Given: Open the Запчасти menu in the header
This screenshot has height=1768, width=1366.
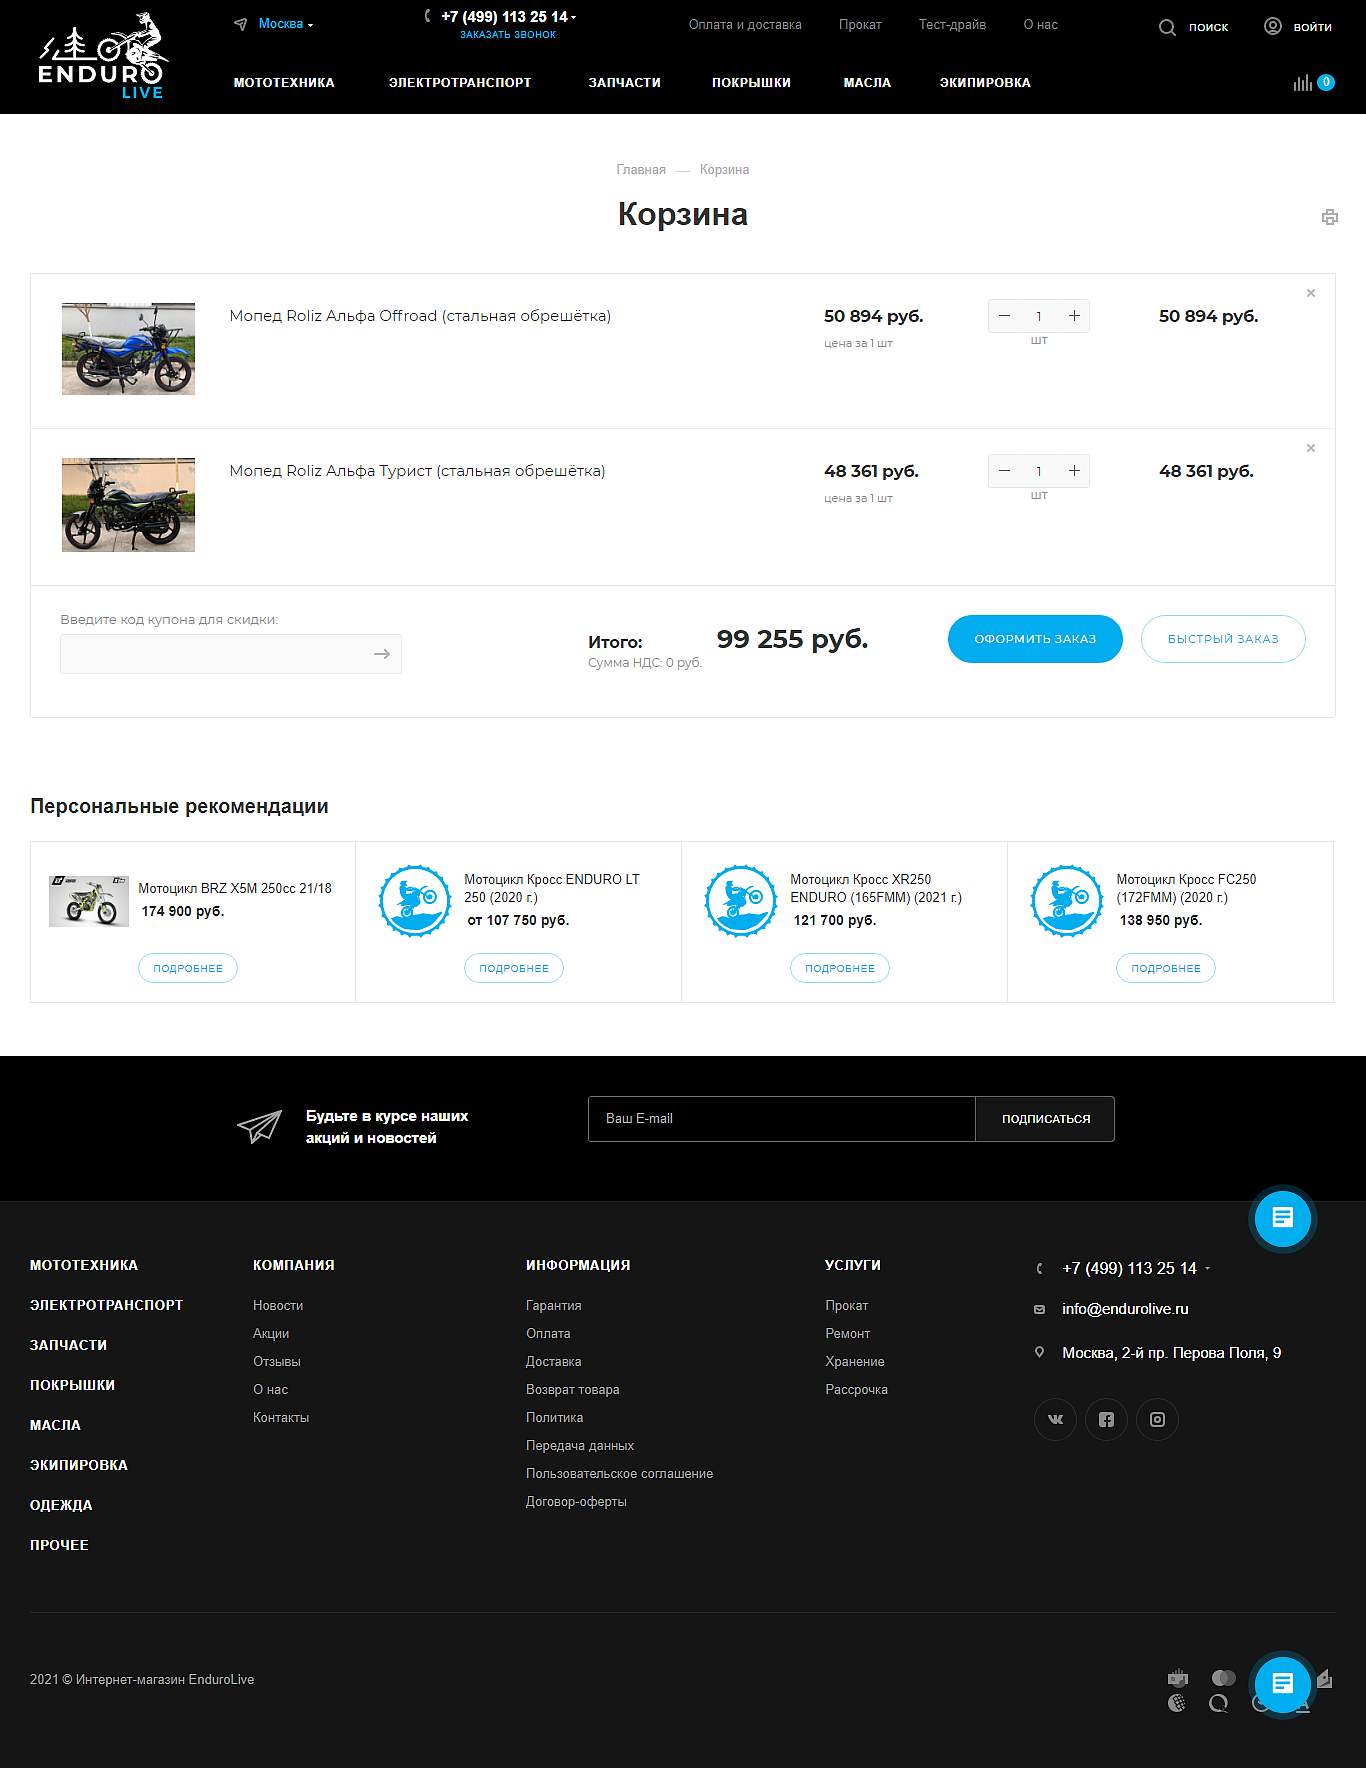Looking at the screenshot, I should click(624, 83).
